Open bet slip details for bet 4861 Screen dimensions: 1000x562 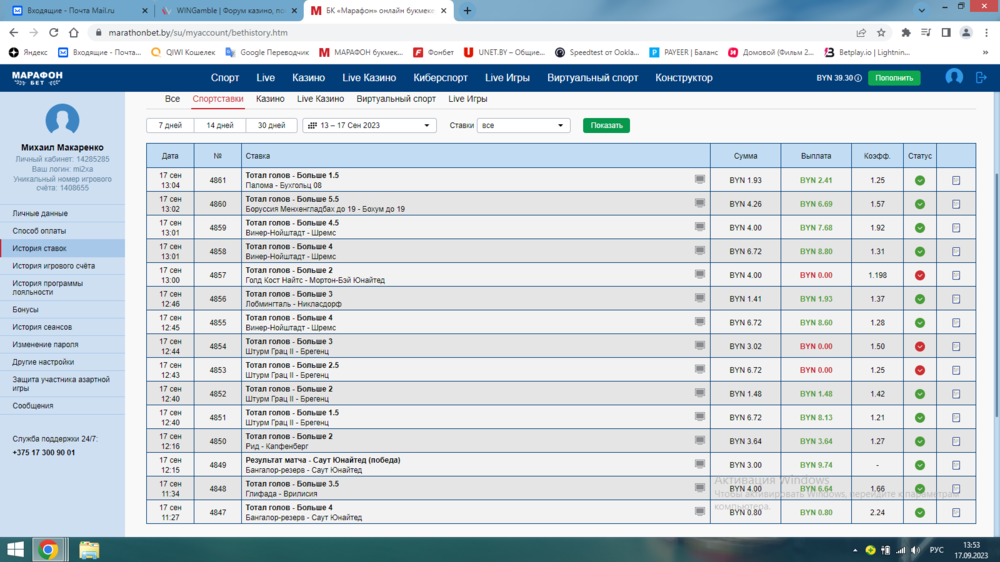click(956, 181)
